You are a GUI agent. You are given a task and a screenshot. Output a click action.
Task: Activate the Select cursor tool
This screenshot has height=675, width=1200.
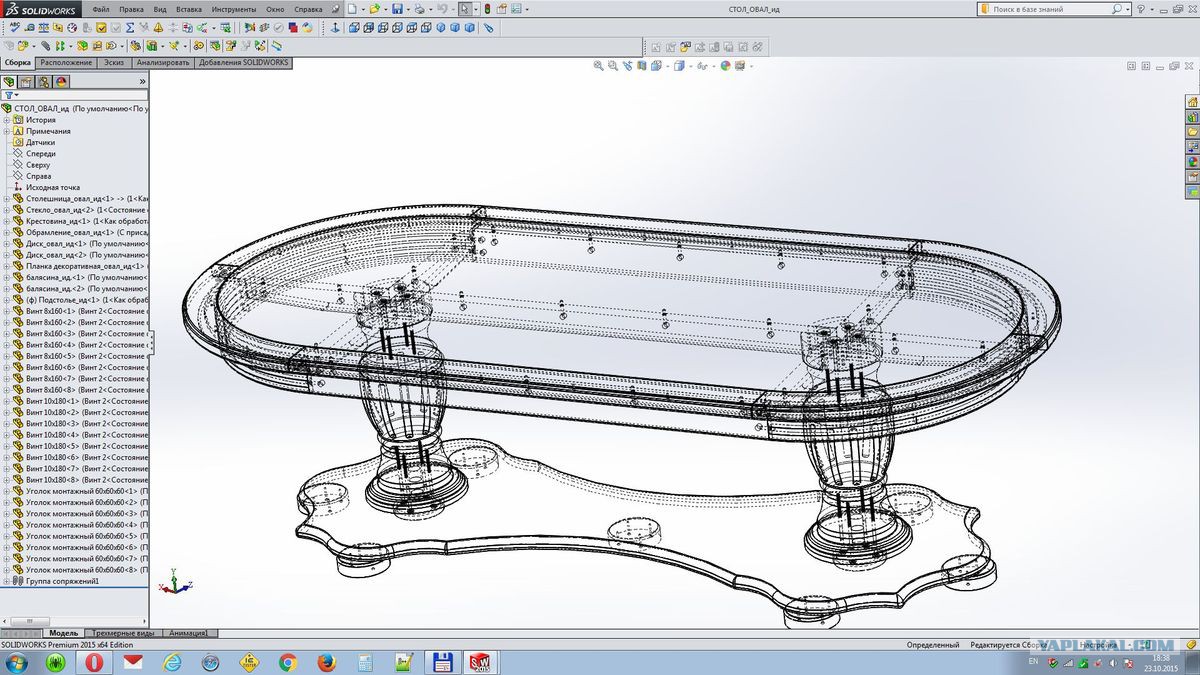464,8
